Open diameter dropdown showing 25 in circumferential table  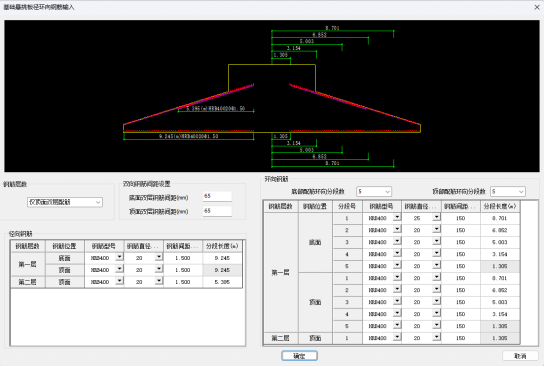pos(436,217)
